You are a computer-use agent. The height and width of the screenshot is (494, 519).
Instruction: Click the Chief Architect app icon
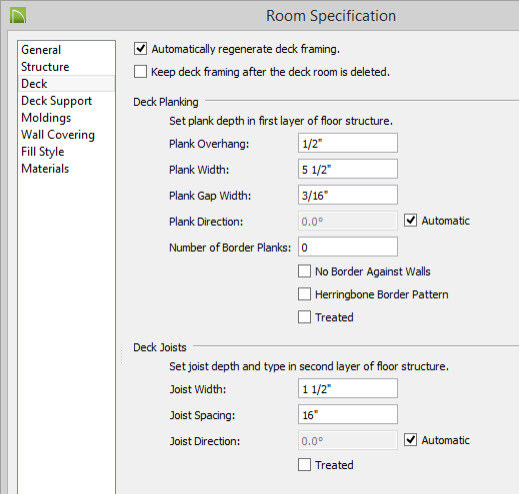click(18, 16)
